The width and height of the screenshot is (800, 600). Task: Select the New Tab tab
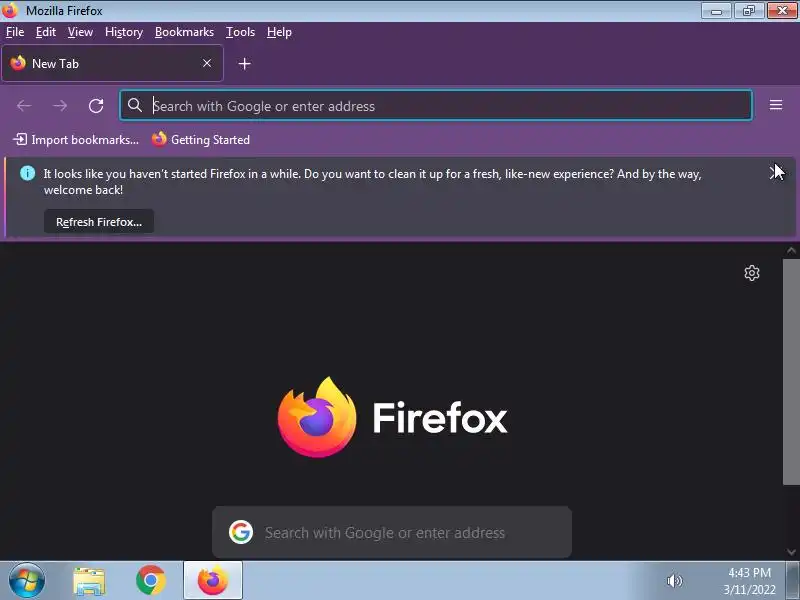(x=112, y=63)
